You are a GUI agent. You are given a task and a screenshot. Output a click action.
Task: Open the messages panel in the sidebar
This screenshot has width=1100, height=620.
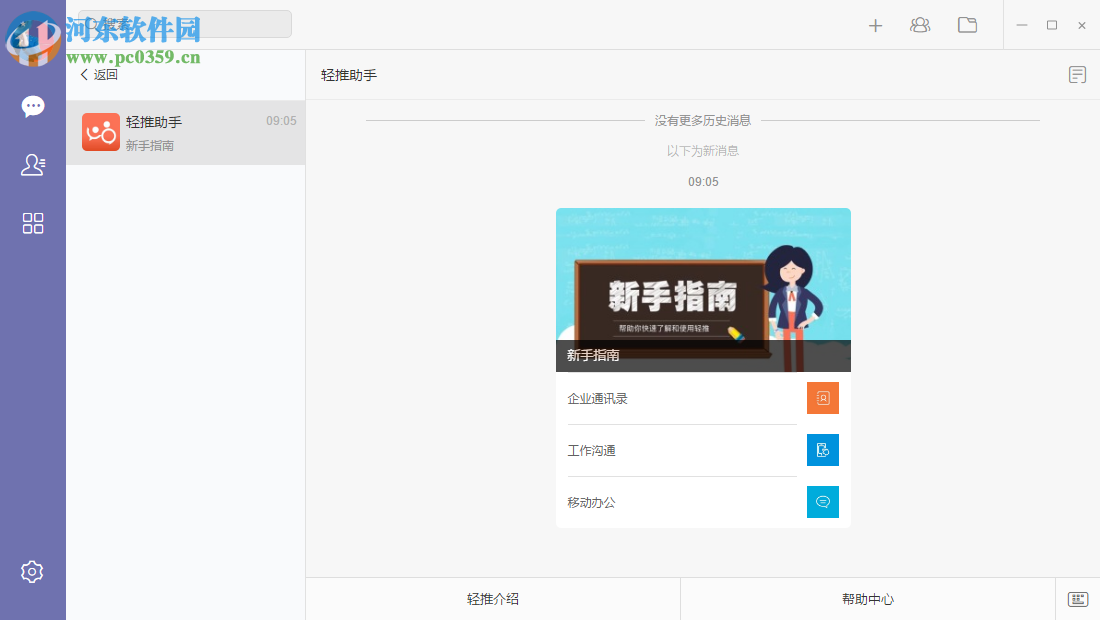coord(33,105)
